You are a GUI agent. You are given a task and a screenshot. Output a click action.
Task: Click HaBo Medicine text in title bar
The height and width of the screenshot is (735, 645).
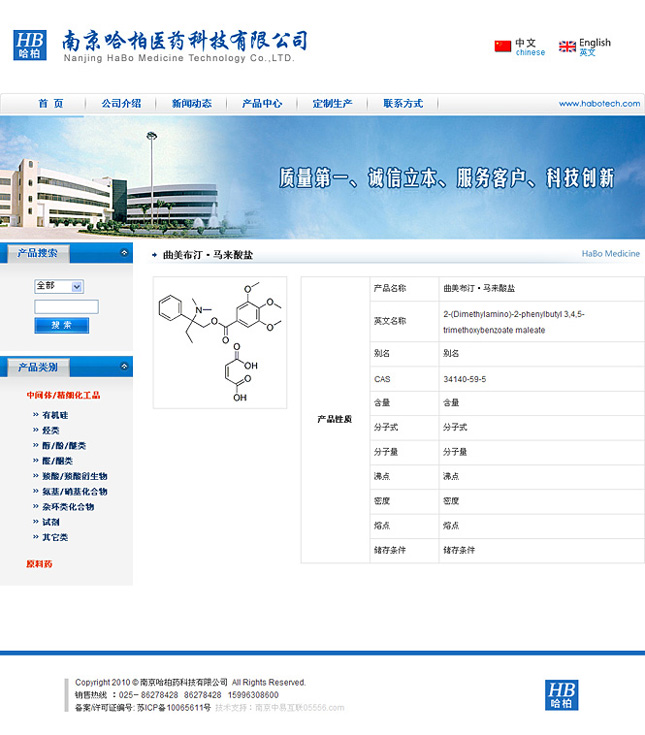pyautogui.click(x=610, y=254)
